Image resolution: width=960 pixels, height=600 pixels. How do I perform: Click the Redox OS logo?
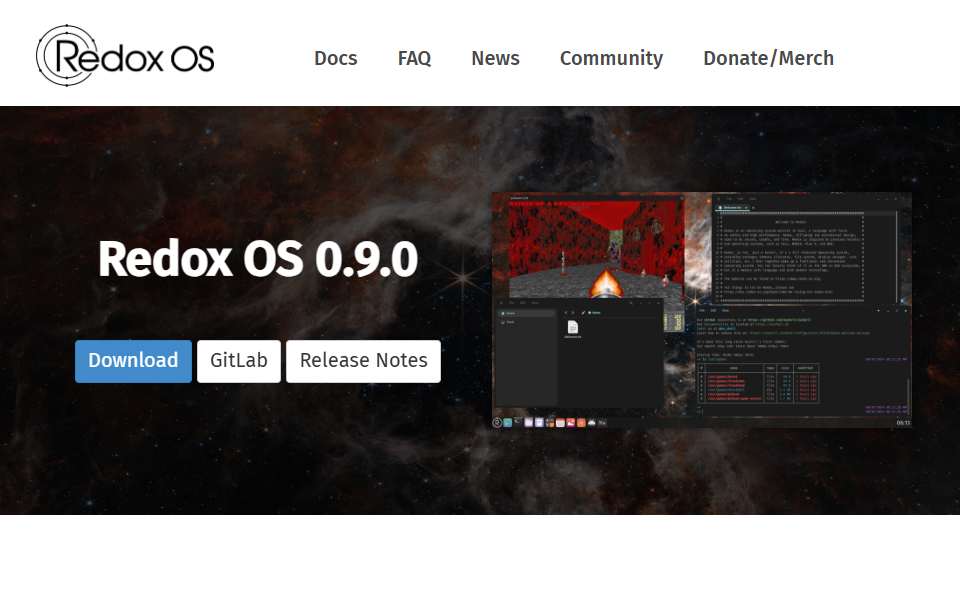(125, 56)
